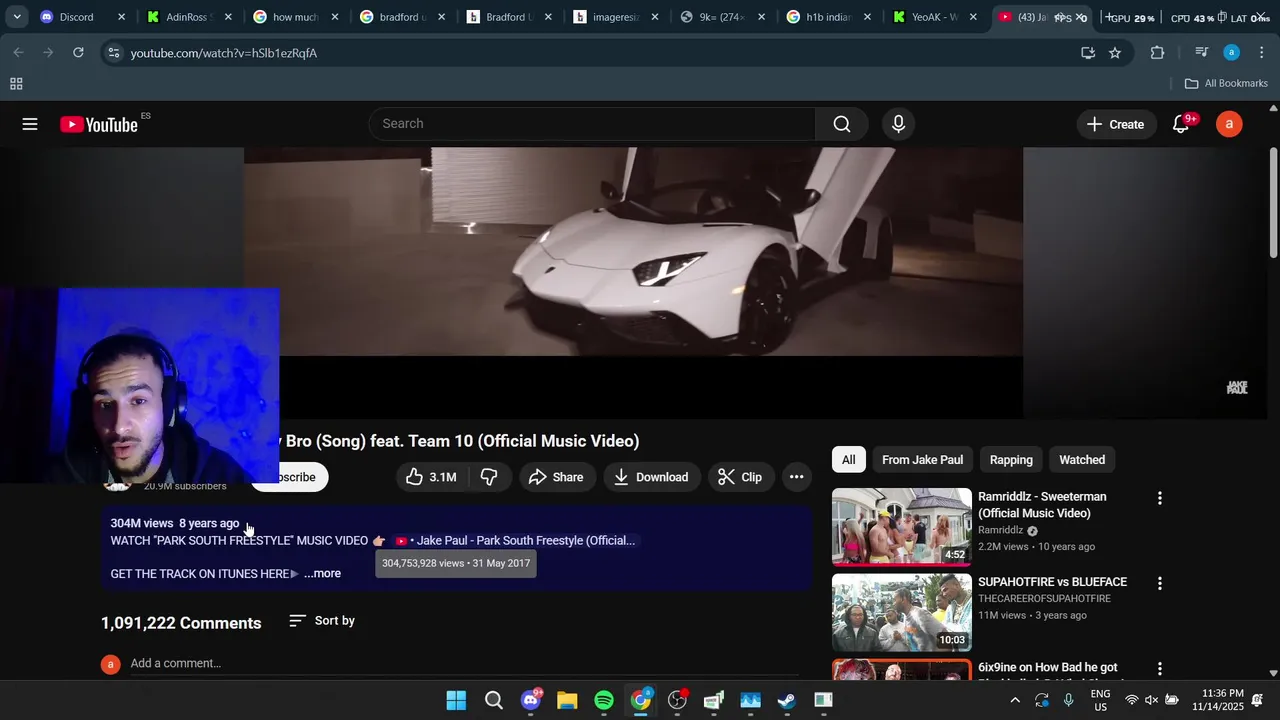Screen dimensions: 1280x720
Task: Open Ramriddlz - Sweeterman video title
Action: tap(1042, 505)
